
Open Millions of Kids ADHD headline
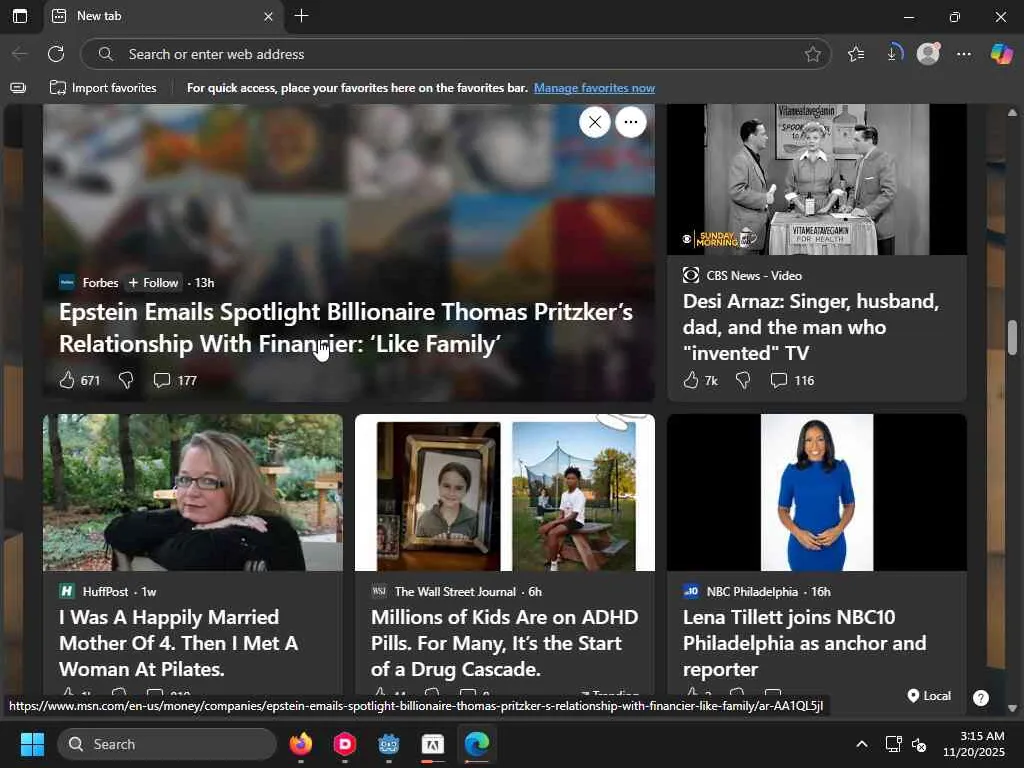[504, 643]
